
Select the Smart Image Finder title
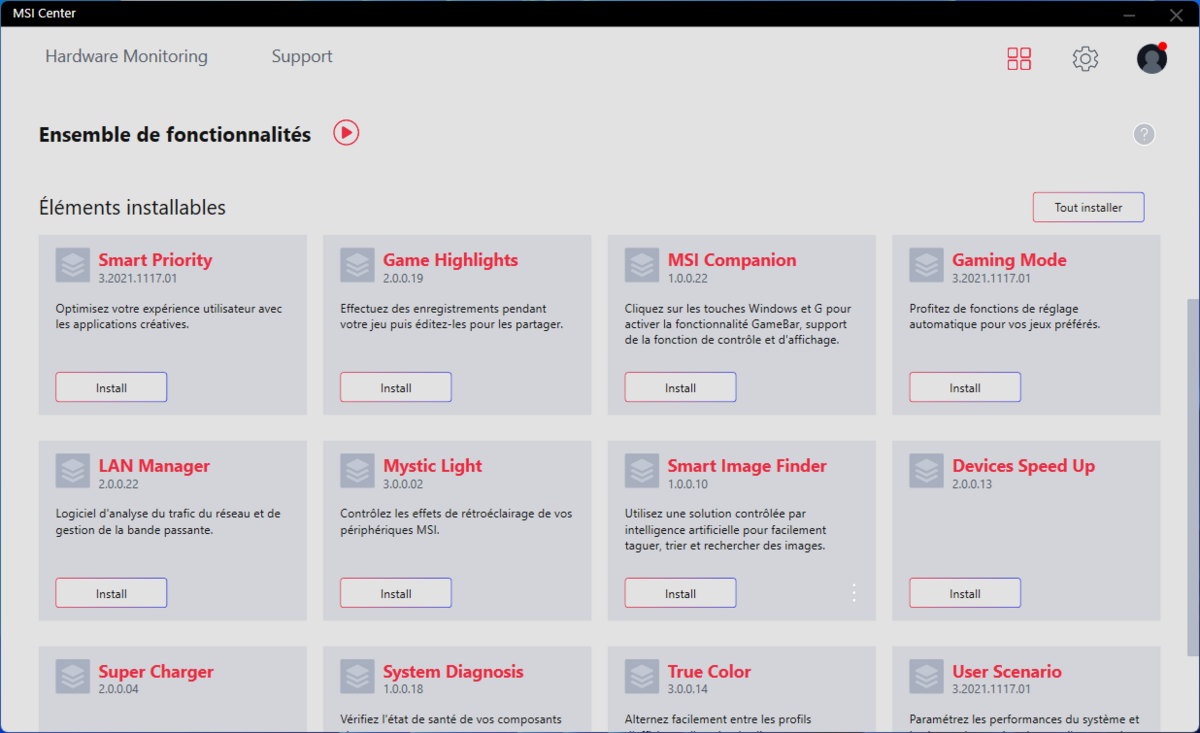(747, 466)
